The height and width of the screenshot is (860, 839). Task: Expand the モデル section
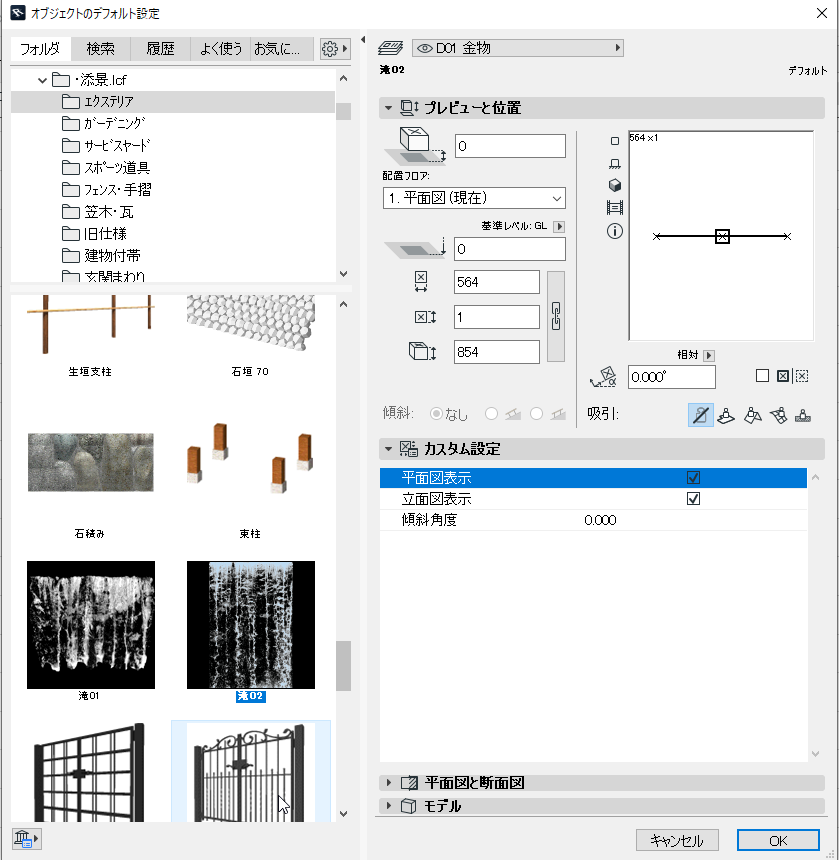click(389, 806)
